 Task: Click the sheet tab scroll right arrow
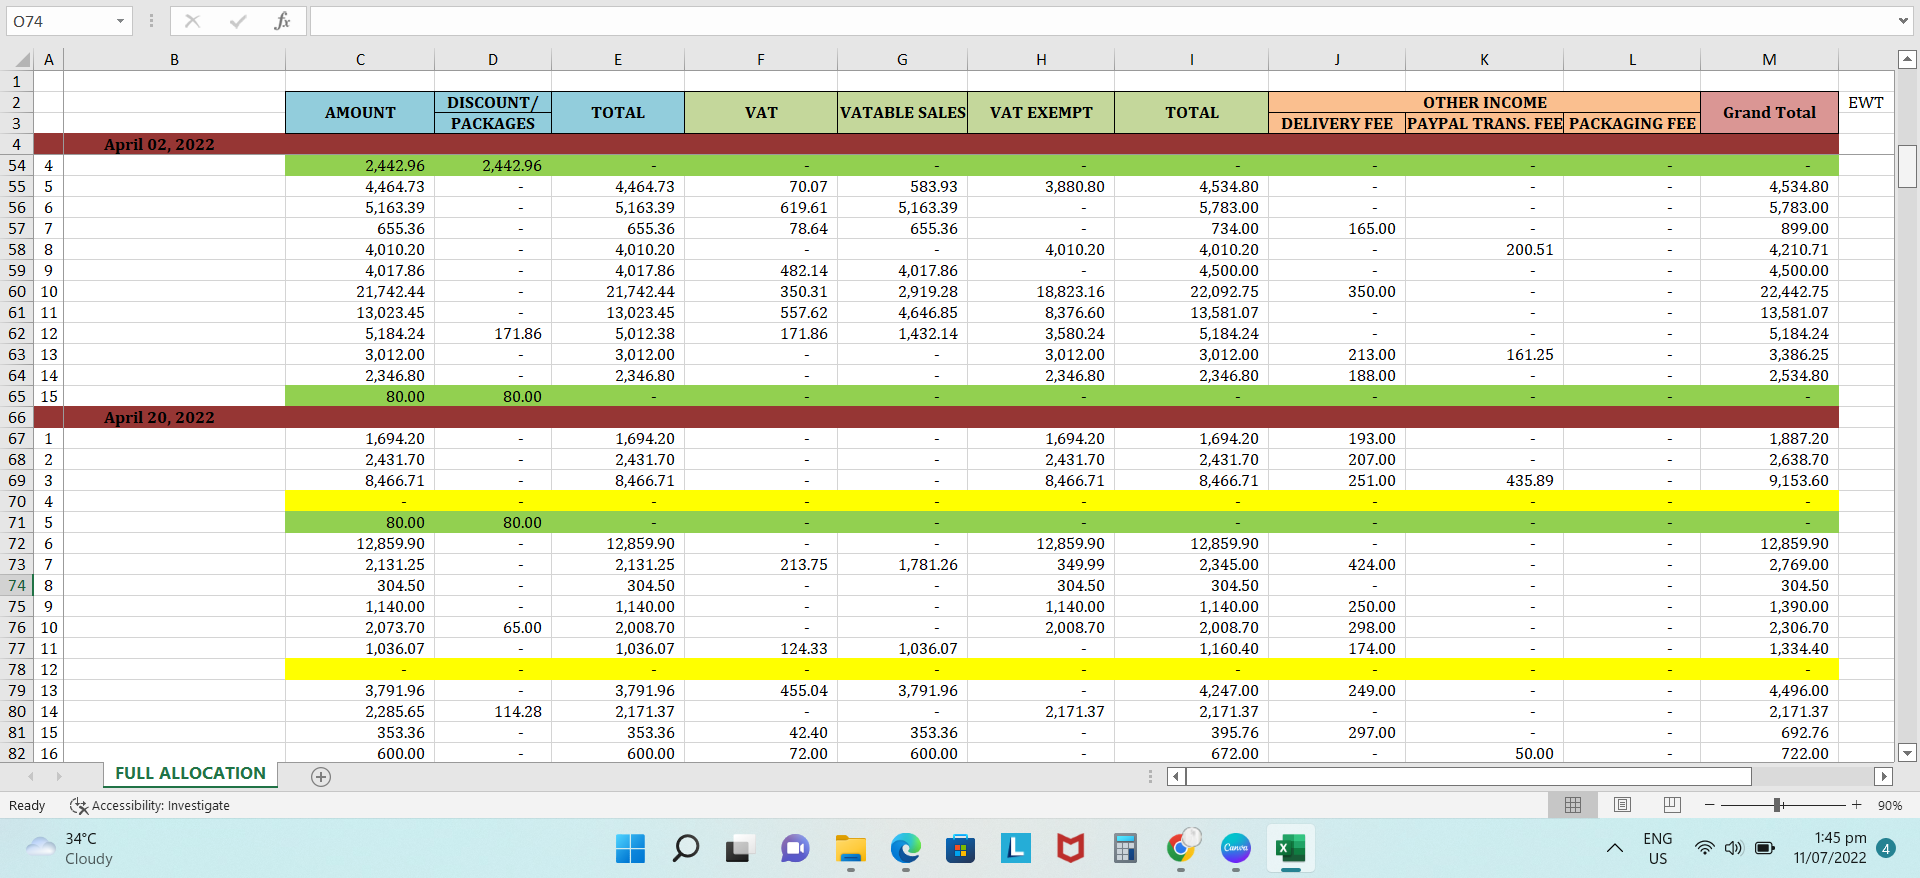pyautogui.click(x=59, y=776)
